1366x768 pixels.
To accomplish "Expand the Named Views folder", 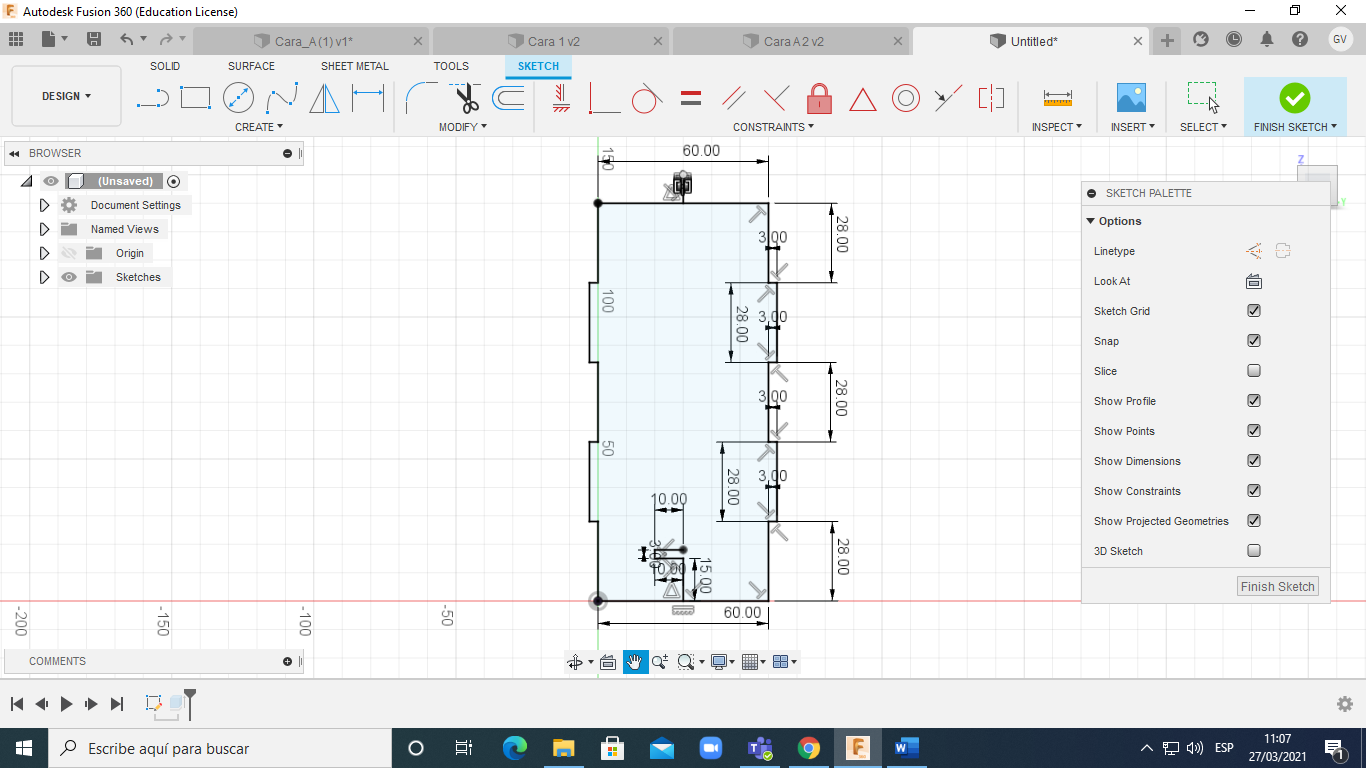I will coord(44,229).
